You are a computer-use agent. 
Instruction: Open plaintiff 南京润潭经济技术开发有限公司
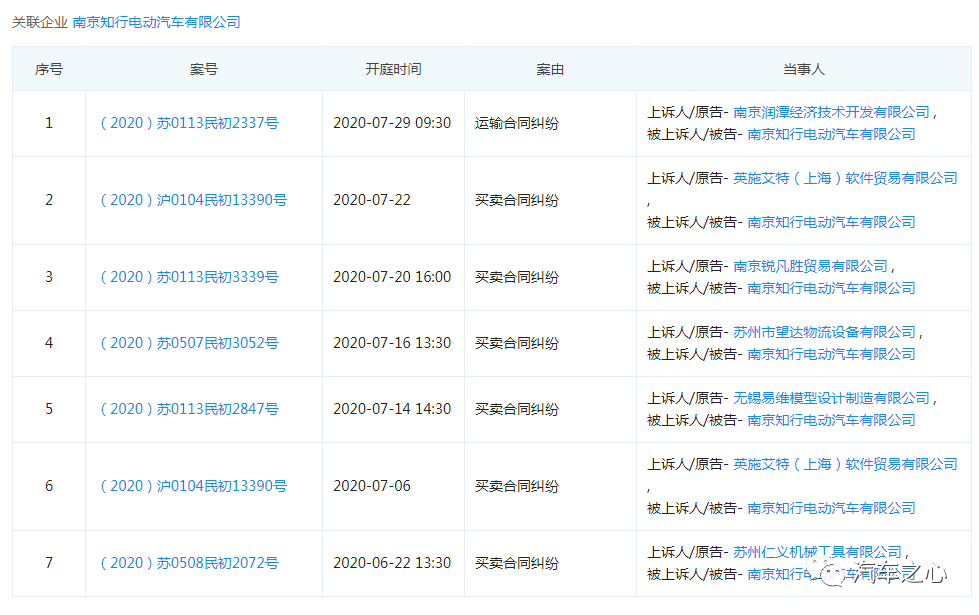click(x=831, y=112)
